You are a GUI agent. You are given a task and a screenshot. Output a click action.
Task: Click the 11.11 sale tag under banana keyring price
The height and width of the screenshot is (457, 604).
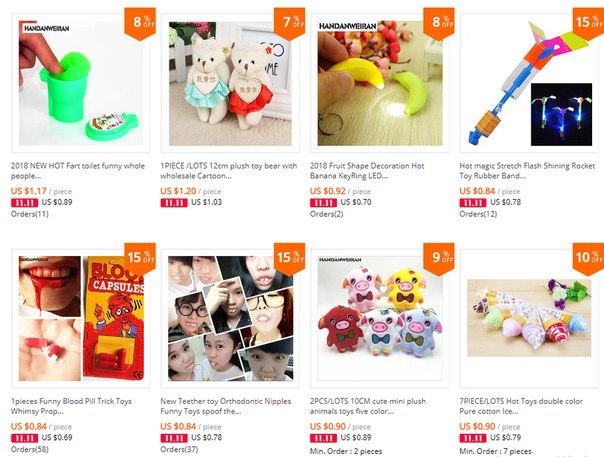(x=323, y=203)
